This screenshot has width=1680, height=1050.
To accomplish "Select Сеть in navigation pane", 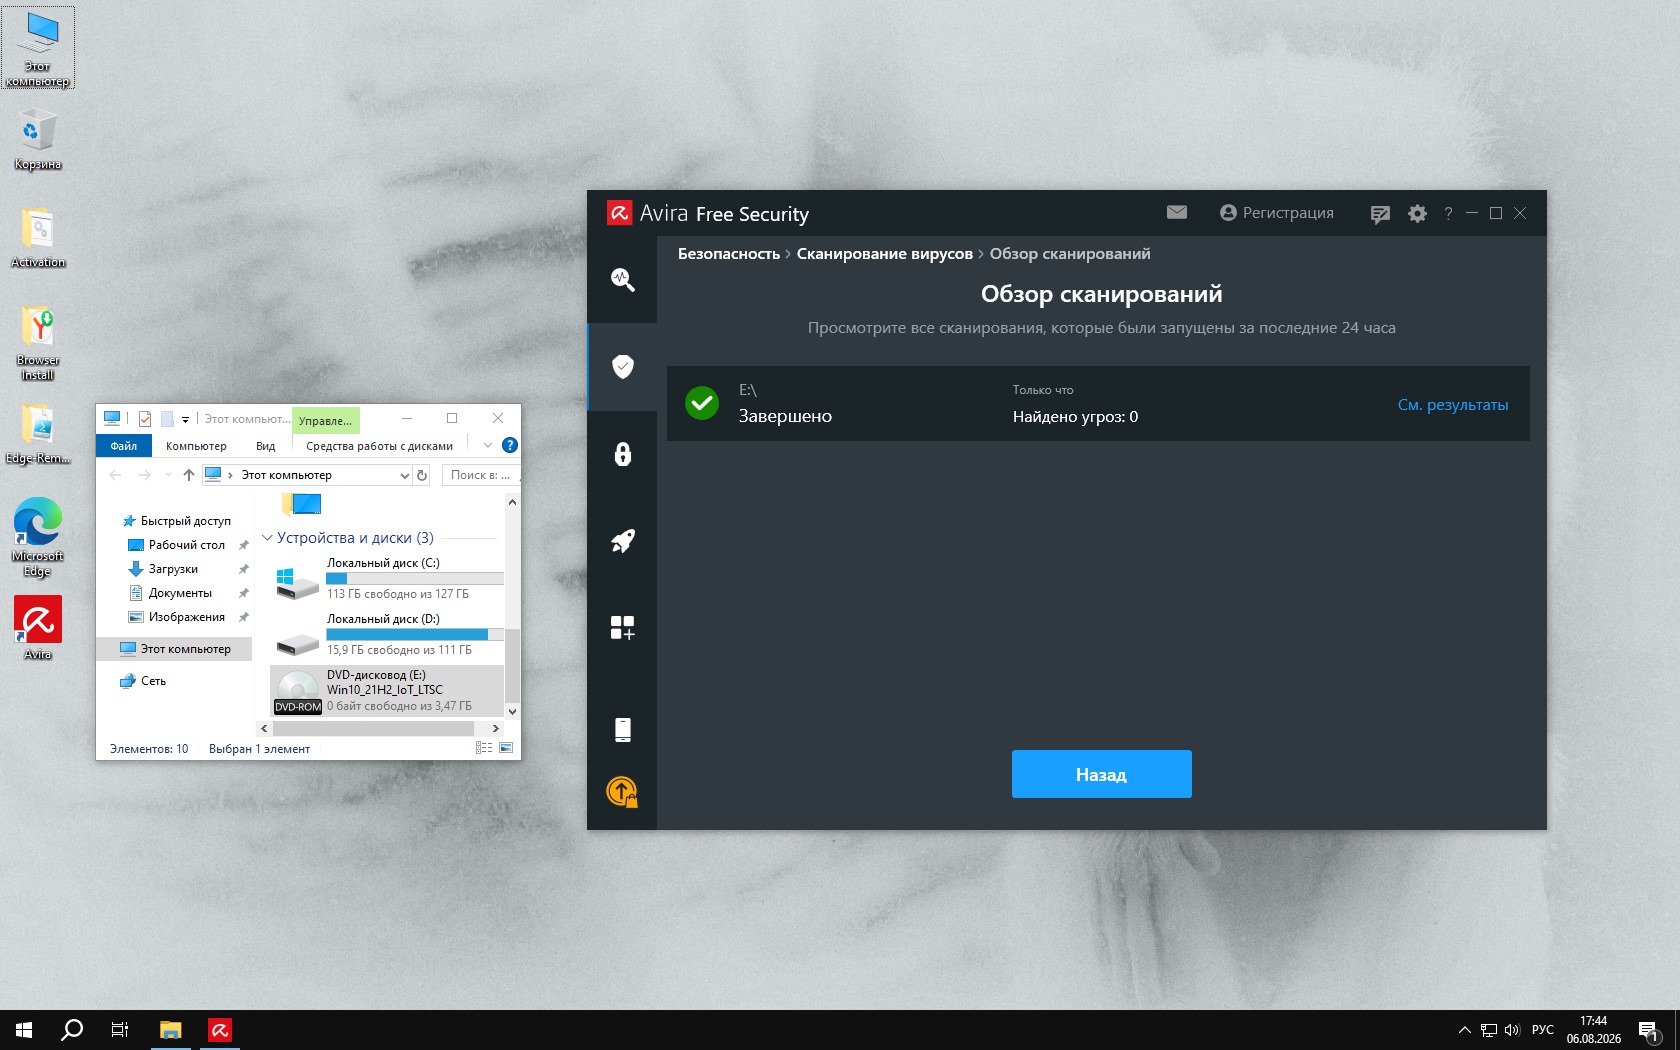I will [x=143, y=681].
